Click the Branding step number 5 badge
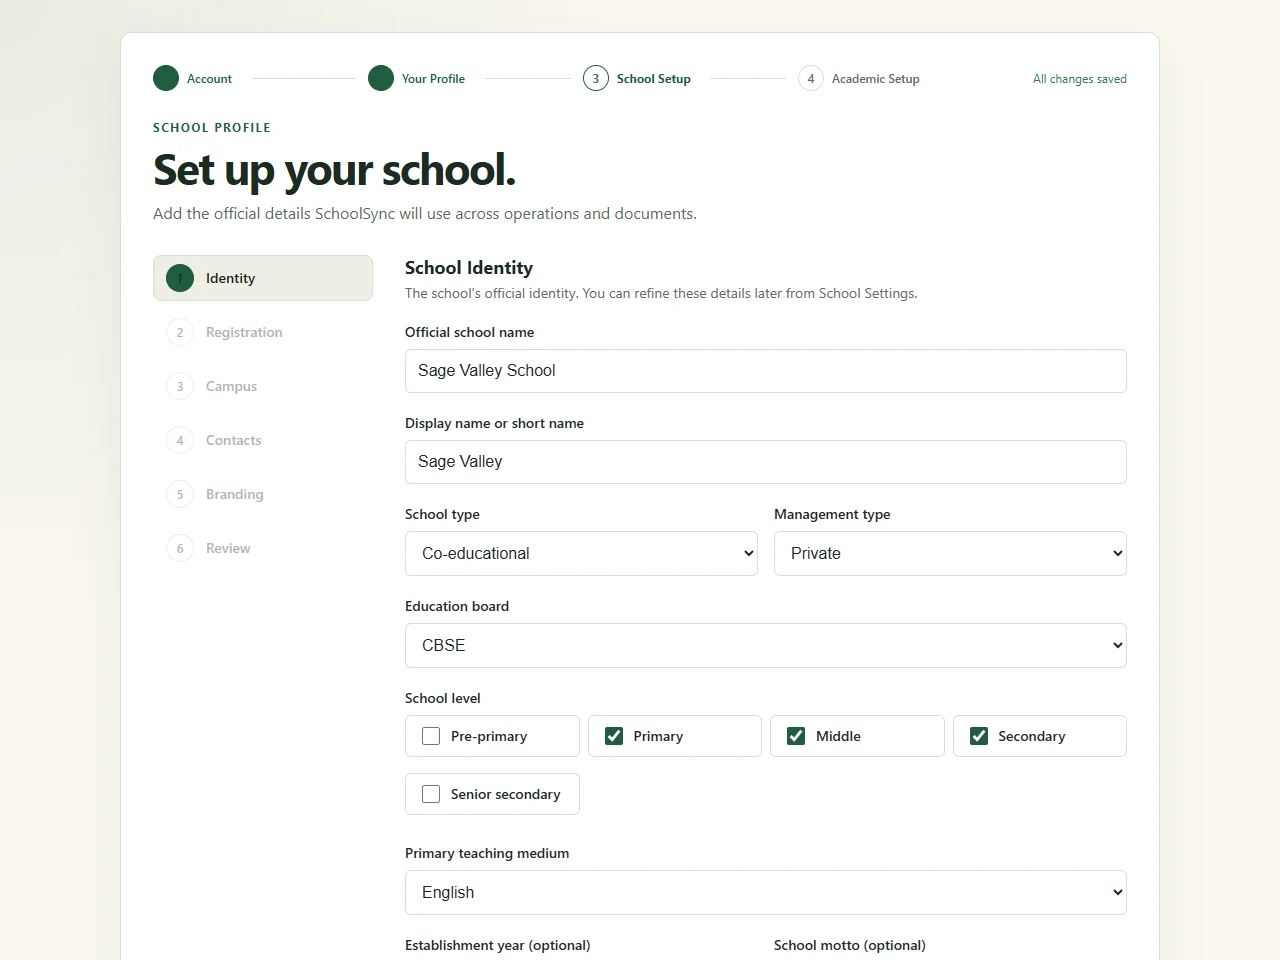Image resolution: width=1280 pixels, height=960 pixels. 180,494
